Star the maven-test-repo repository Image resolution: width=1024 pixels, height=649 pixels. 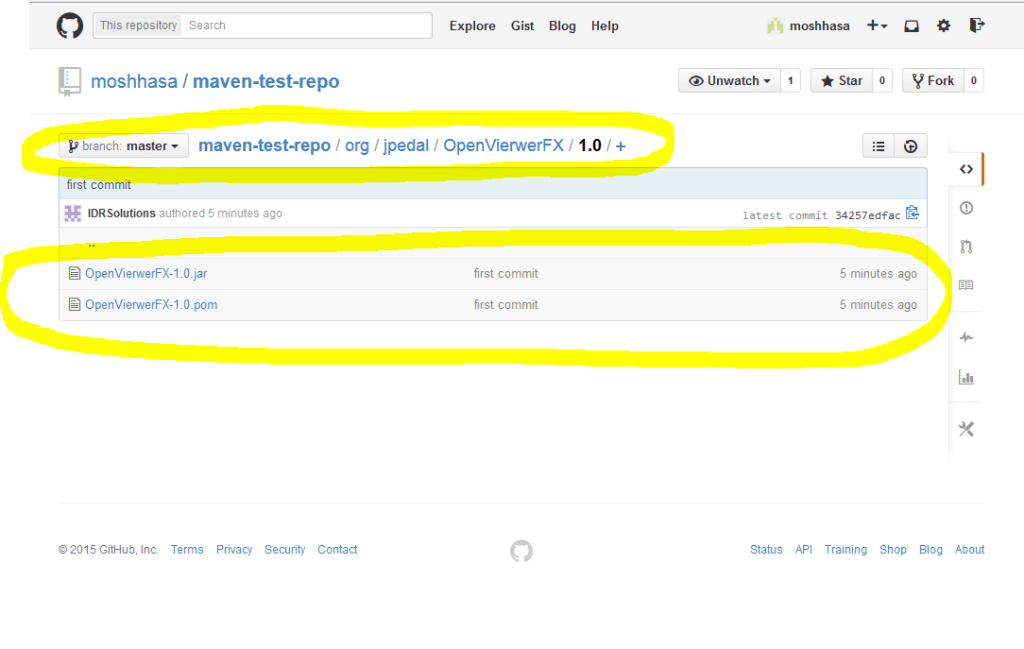pos(844,80)
